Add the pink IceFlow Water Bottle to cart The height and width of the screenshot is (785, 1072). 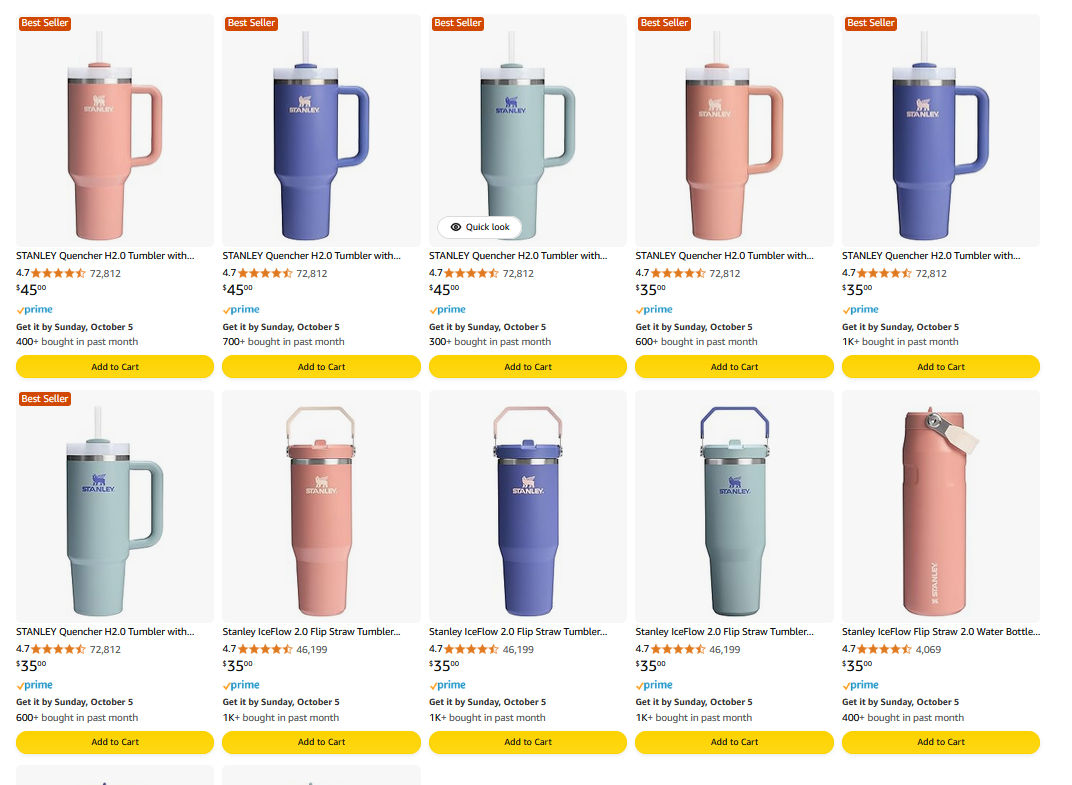[x=940, y=742]
